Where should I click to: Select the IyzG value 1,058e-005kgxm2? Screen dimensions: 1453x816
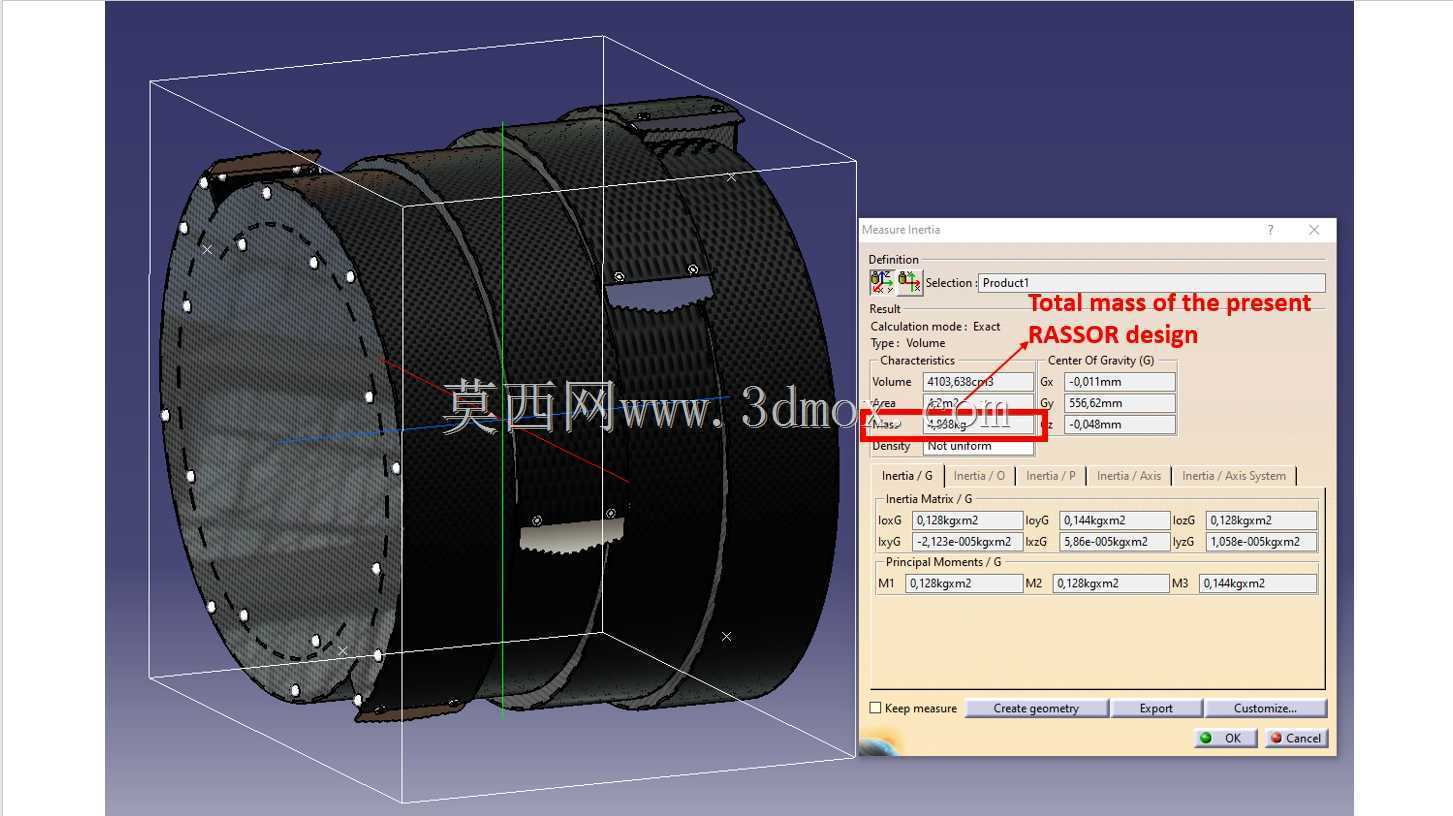coord(1261,542)
